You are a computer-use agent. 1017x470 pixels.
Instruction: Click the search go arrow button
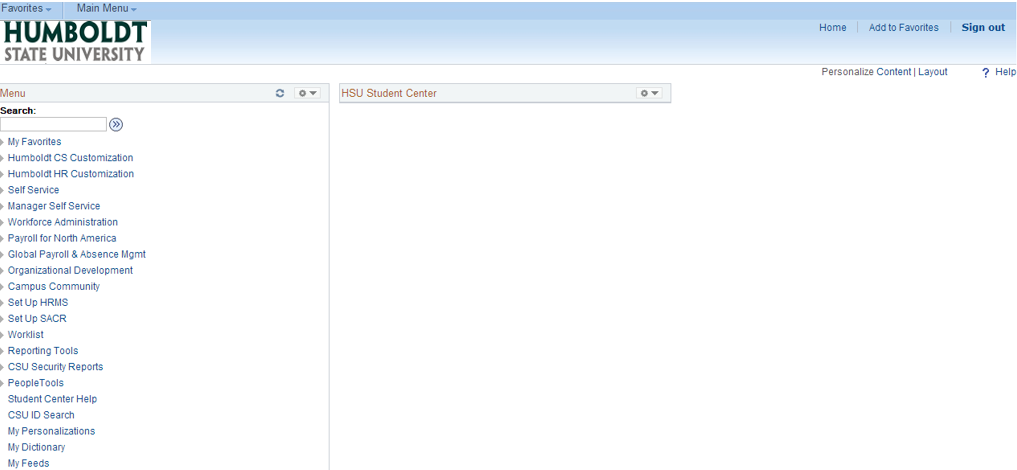[116, 124]
